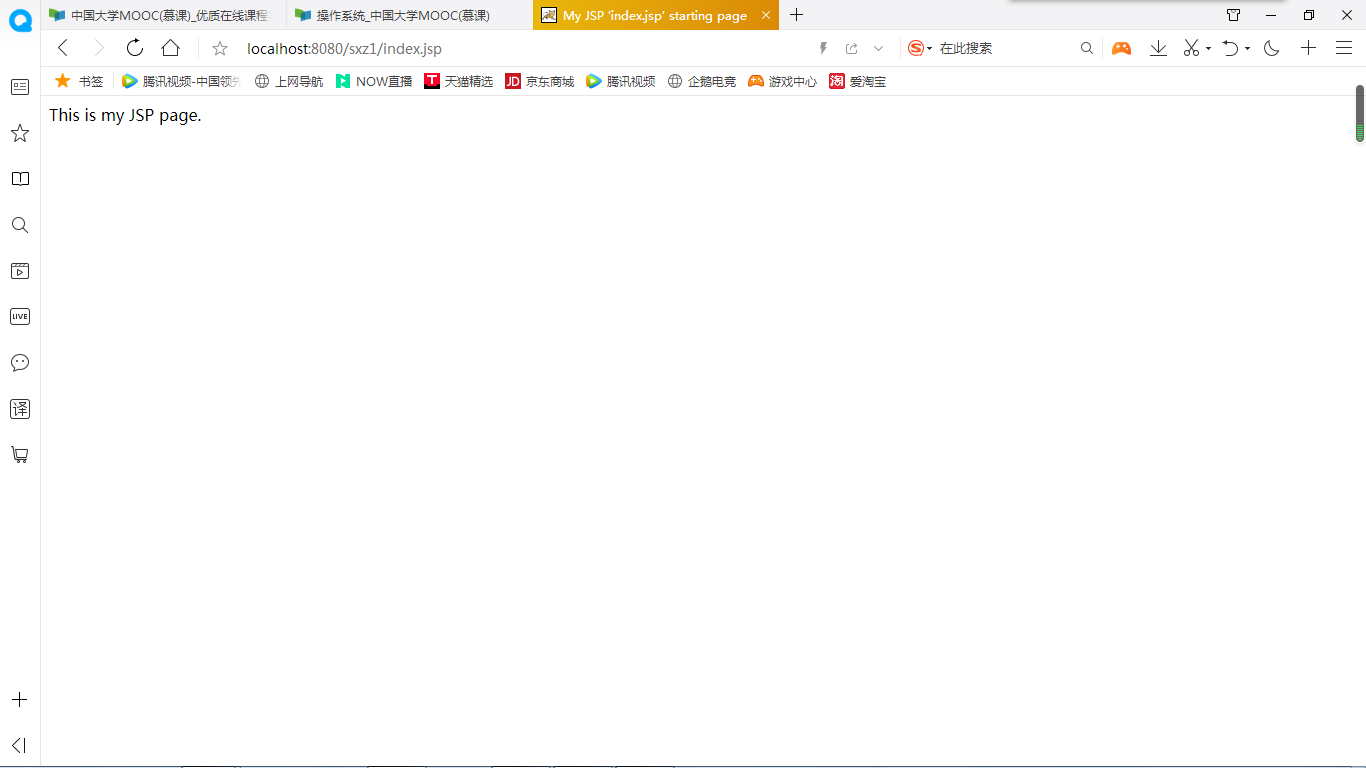Open the shopping cart icon in the sidebar
The image size is (1366, 768).
point(20,454)
